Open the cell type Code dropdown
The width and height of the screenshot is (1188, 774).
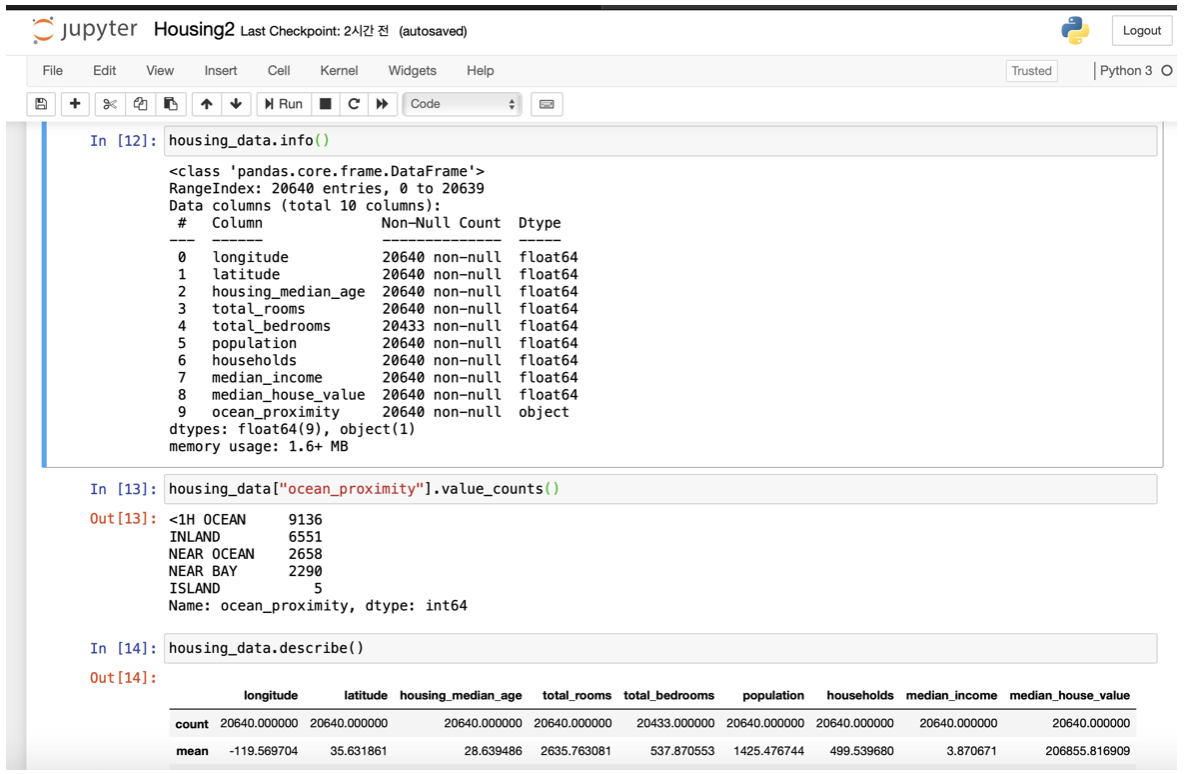click(462, 104)
